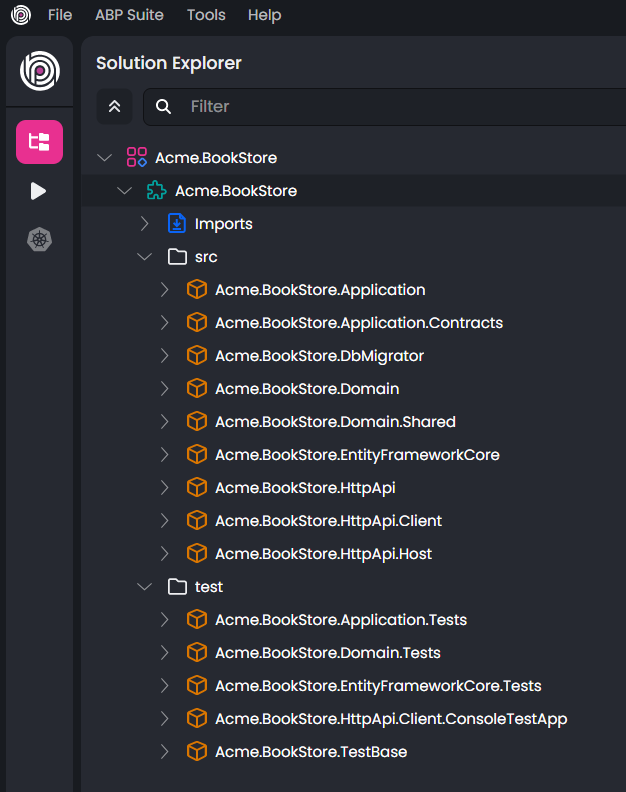Open the Solution Runner play icon

point(39,191)
